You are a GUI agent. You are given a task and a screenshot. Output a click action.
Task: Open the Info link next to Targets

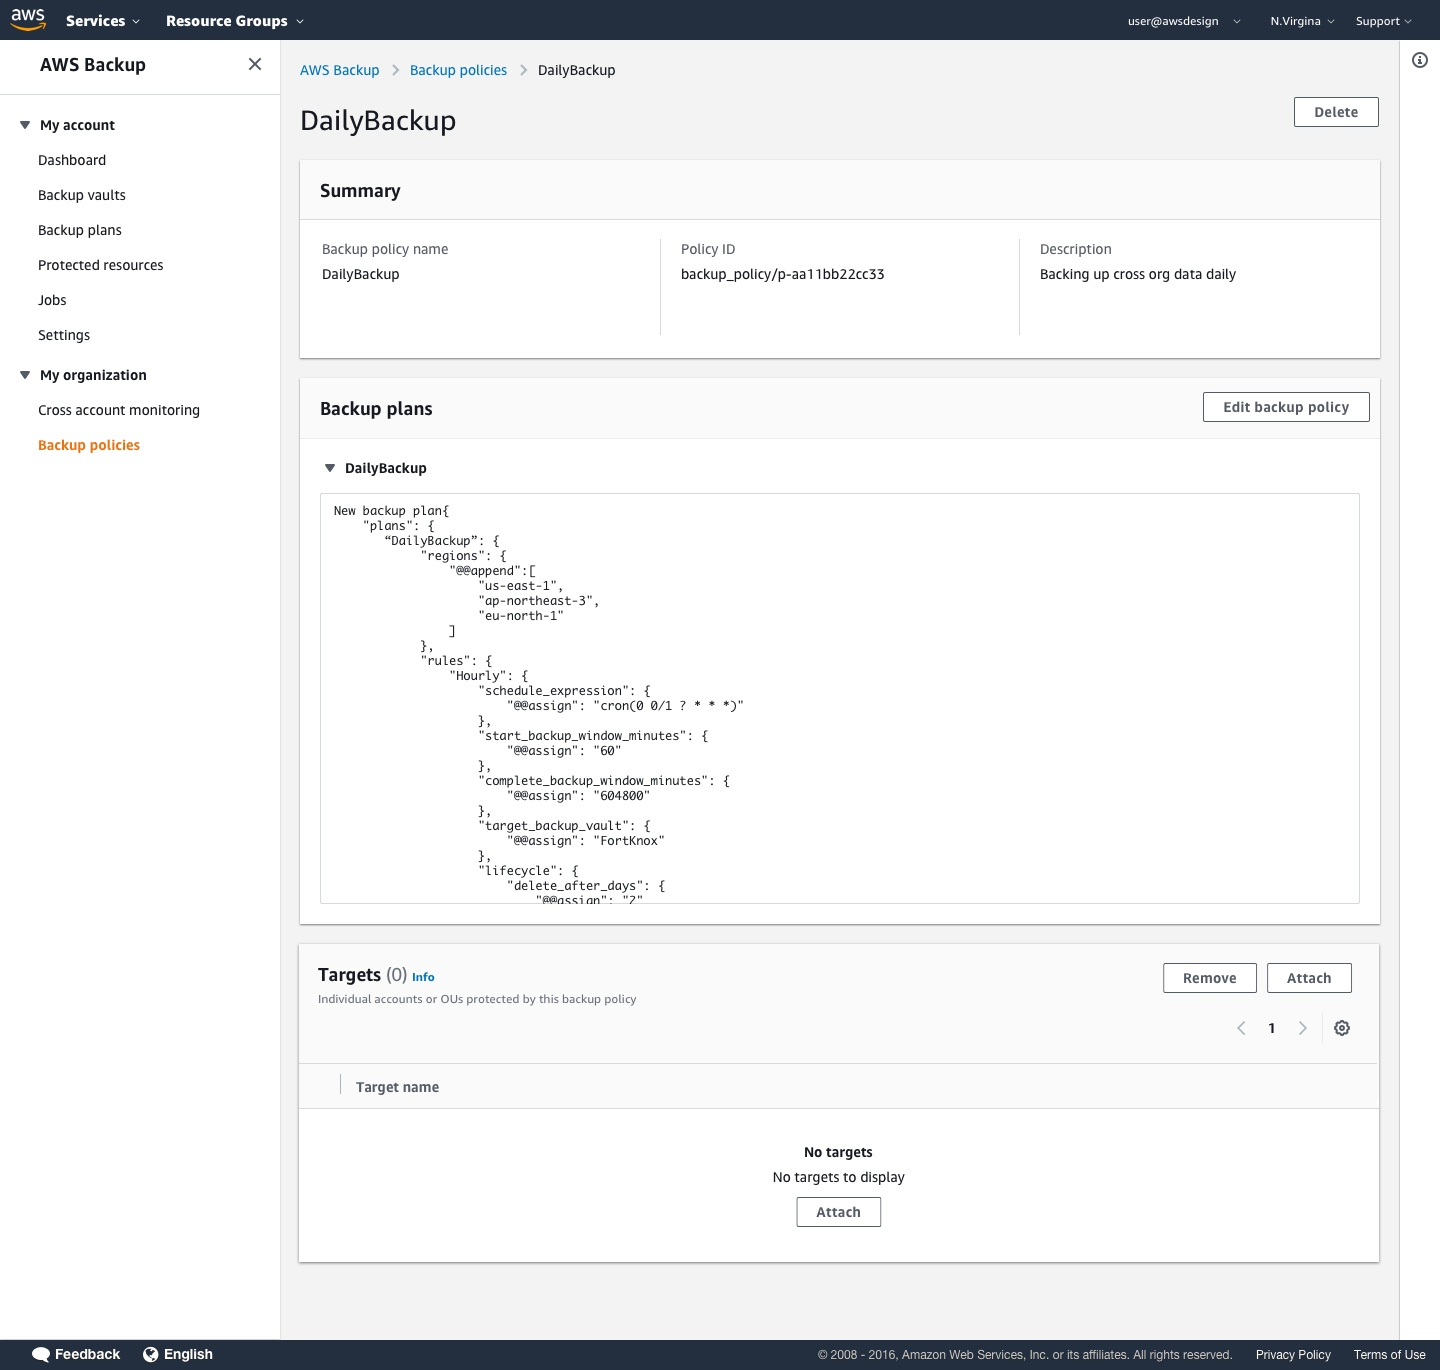click(x=423, y=977)
